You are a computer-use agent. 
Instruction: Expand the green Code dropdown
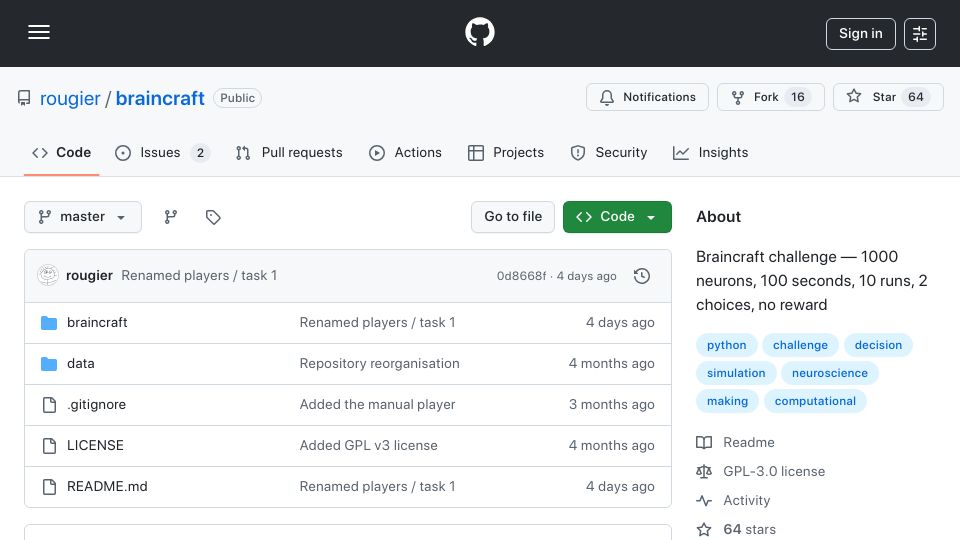tap(617, 217)
